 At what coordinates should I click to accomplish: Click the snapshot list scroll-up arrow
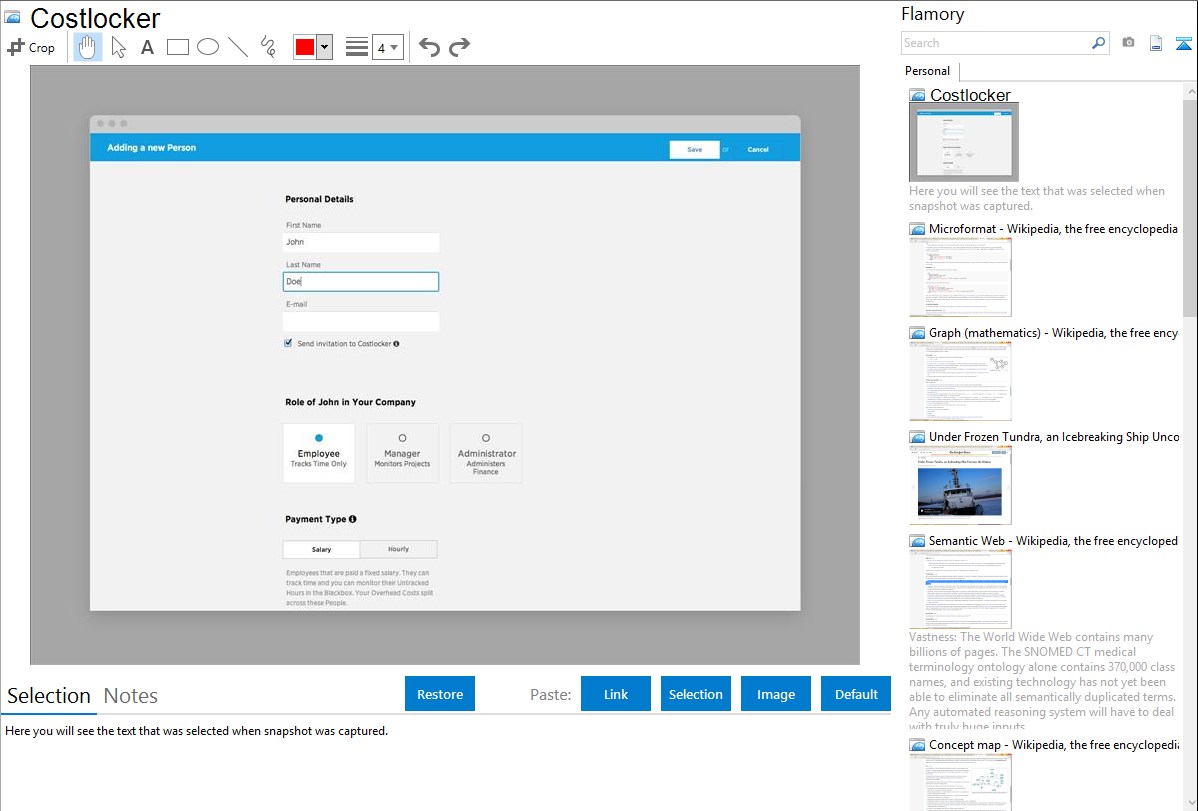[x=1190, y=91]
